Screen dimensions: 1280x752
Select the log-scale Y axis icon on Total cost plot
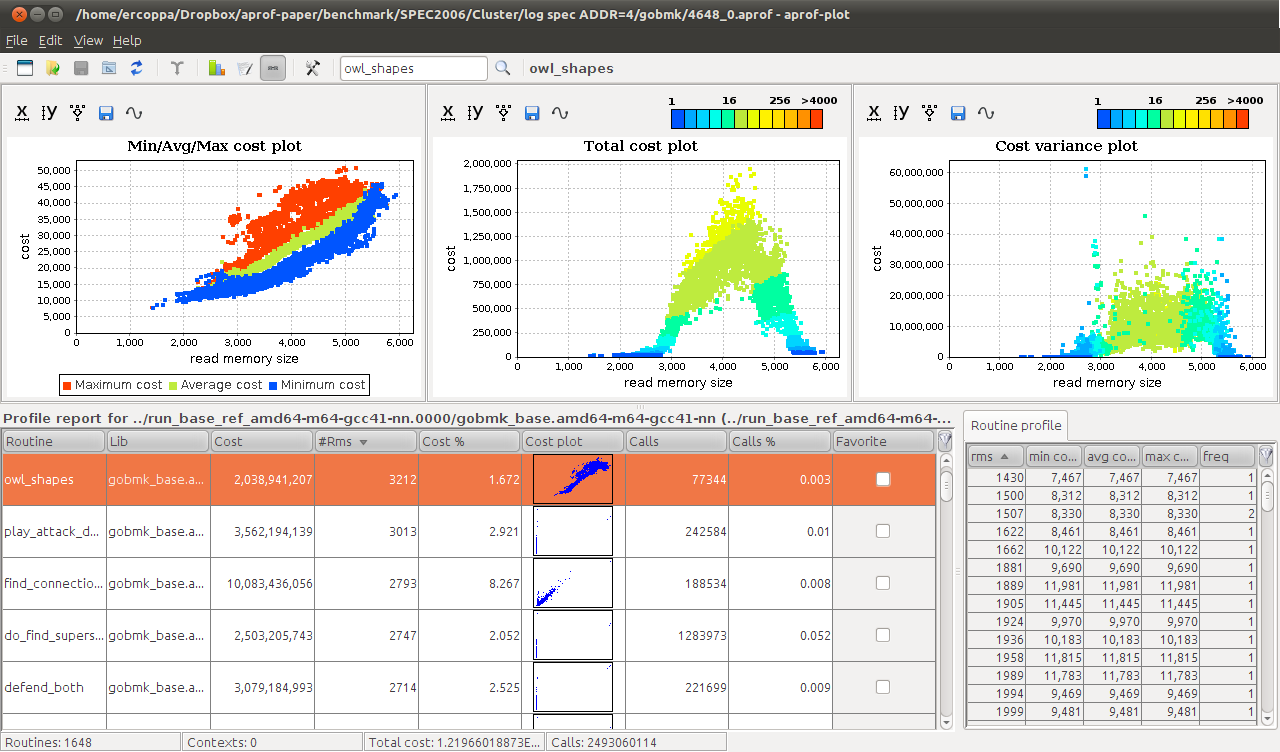click(x=475, y=113)
